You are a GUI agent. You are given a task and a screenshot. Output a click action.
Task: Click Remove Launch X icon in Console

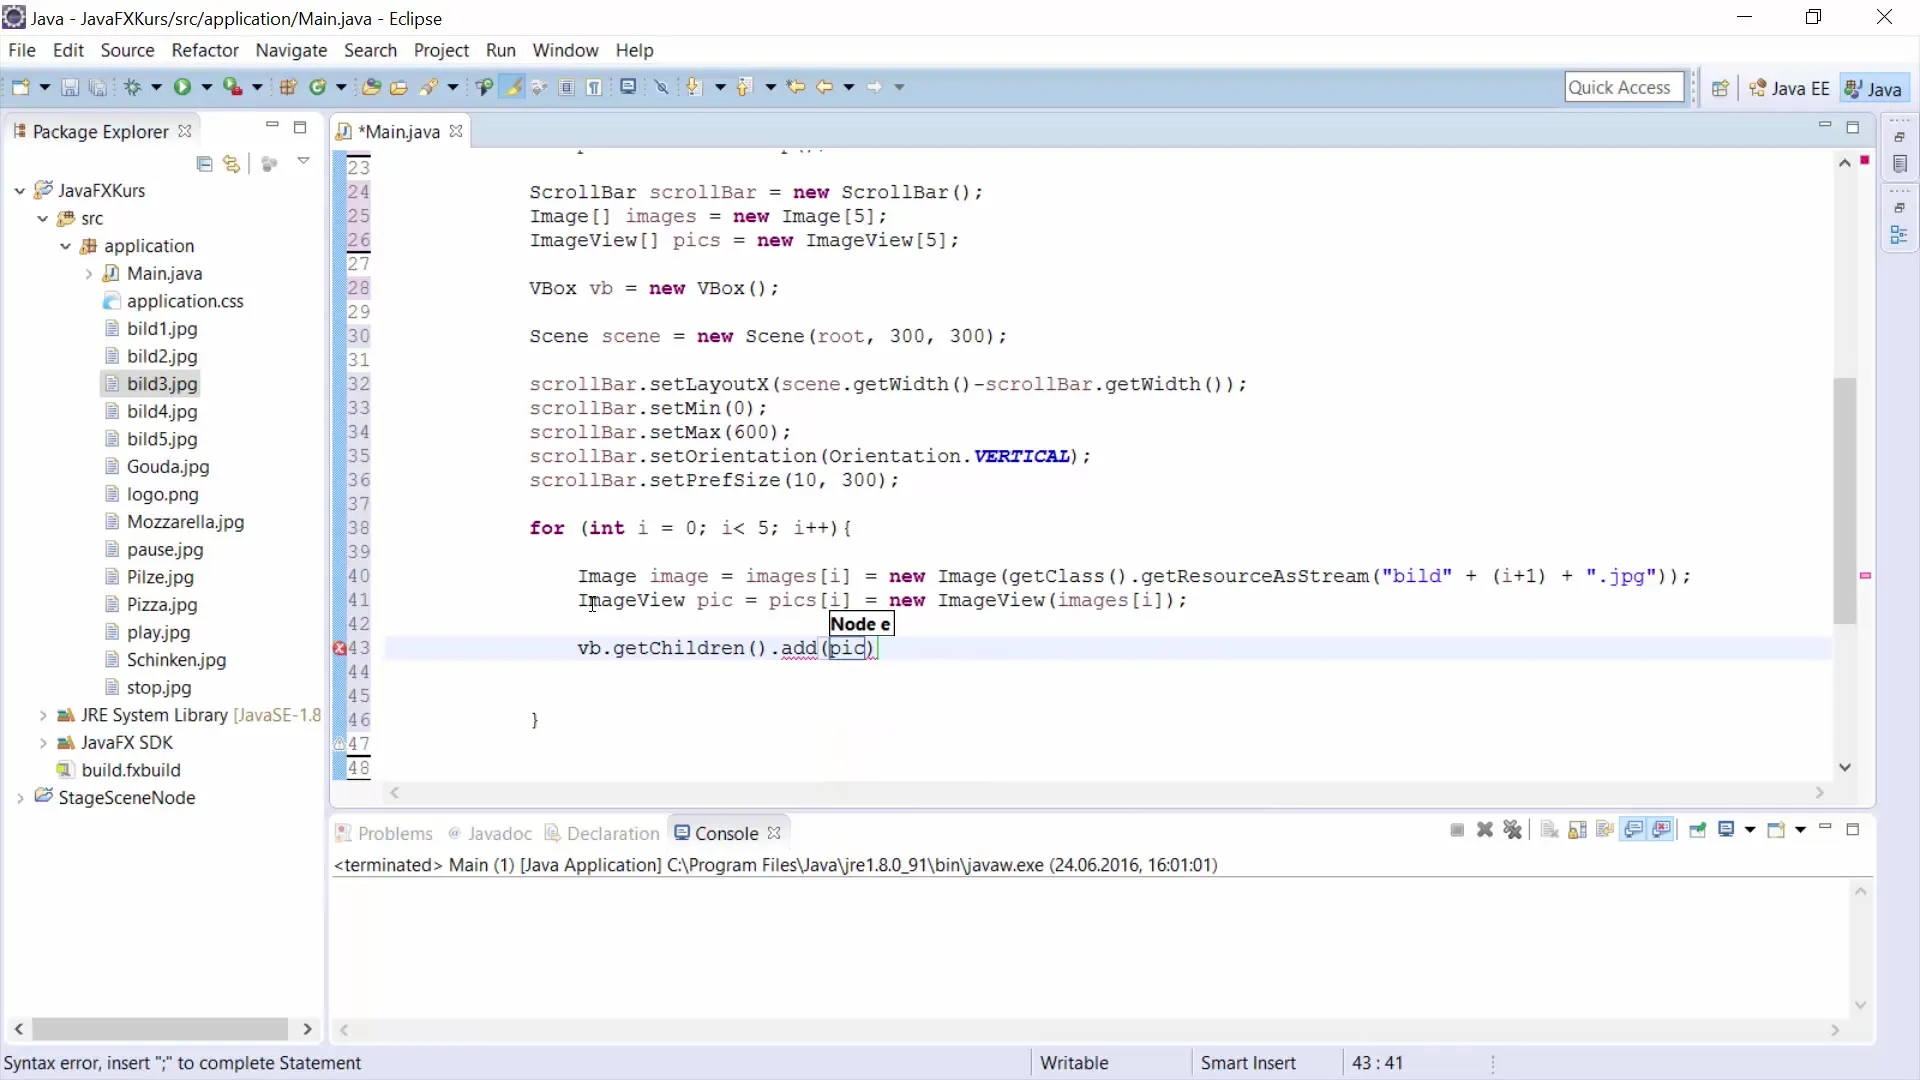pos(1485,830)
